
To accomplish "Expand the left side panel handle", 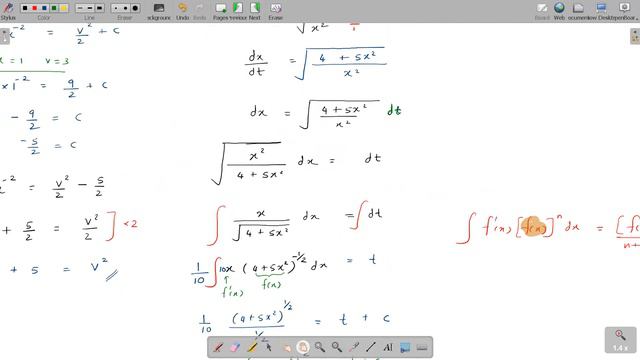I will click(x=4, y=37).
